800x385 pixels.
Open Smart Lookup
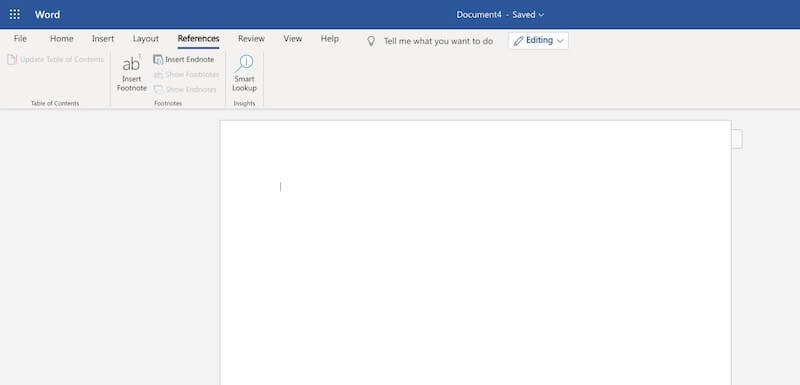[x=244, y=74]
